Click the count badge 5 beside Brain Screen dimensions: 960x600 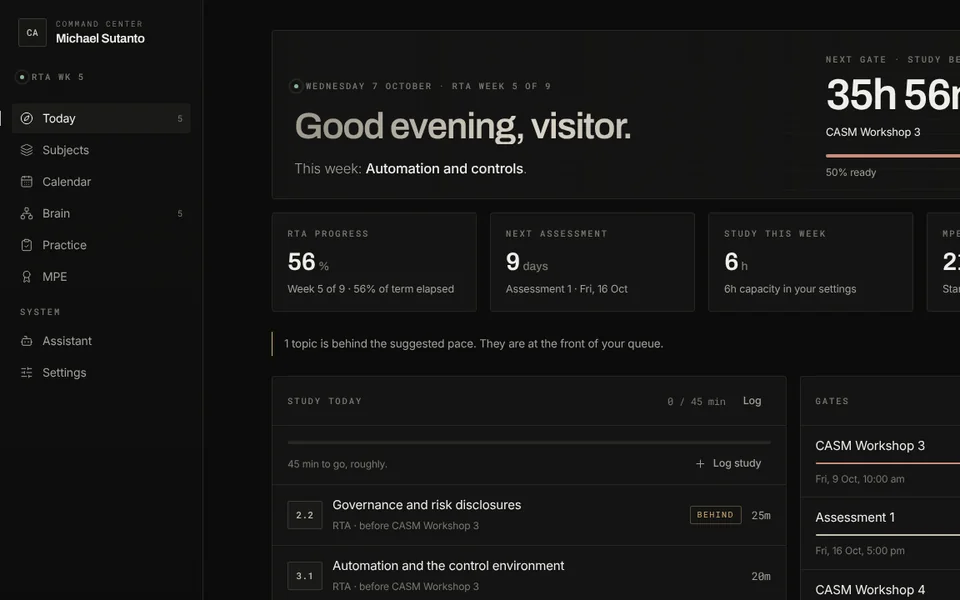pos(180,214)
